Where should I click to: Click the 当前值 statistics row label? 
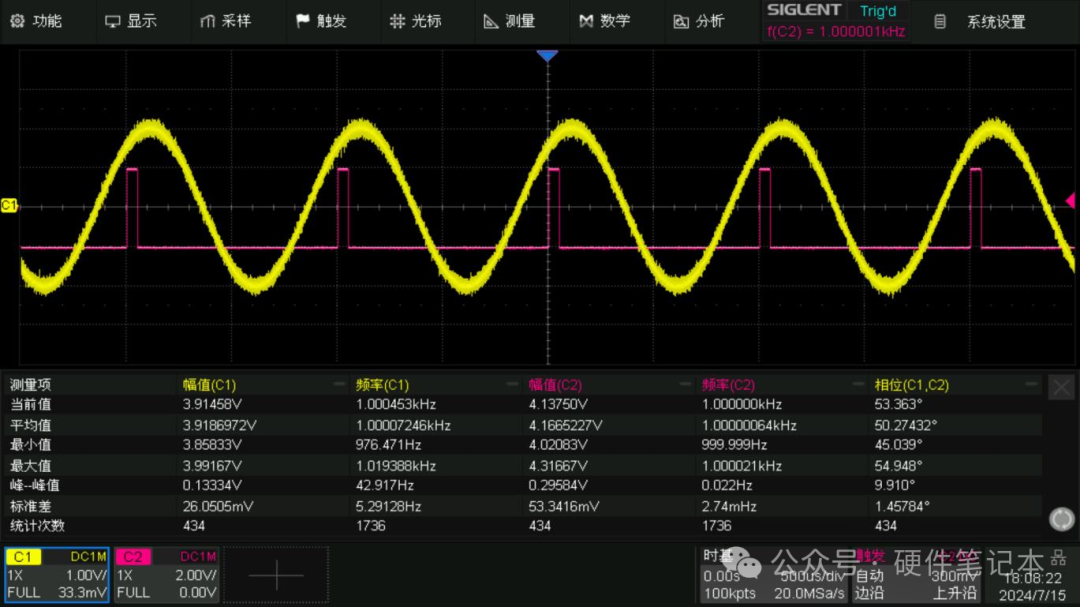click(x=30, y=404)
